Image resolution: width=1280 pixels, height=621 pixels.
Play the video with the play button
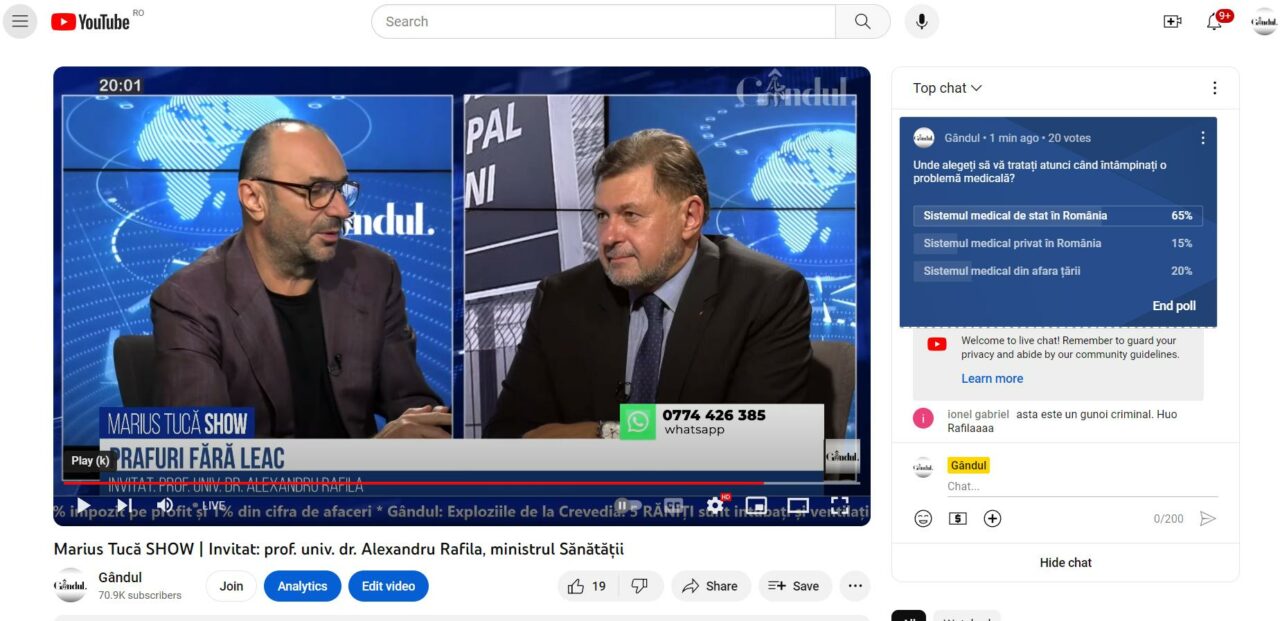(x=83, y=505)
